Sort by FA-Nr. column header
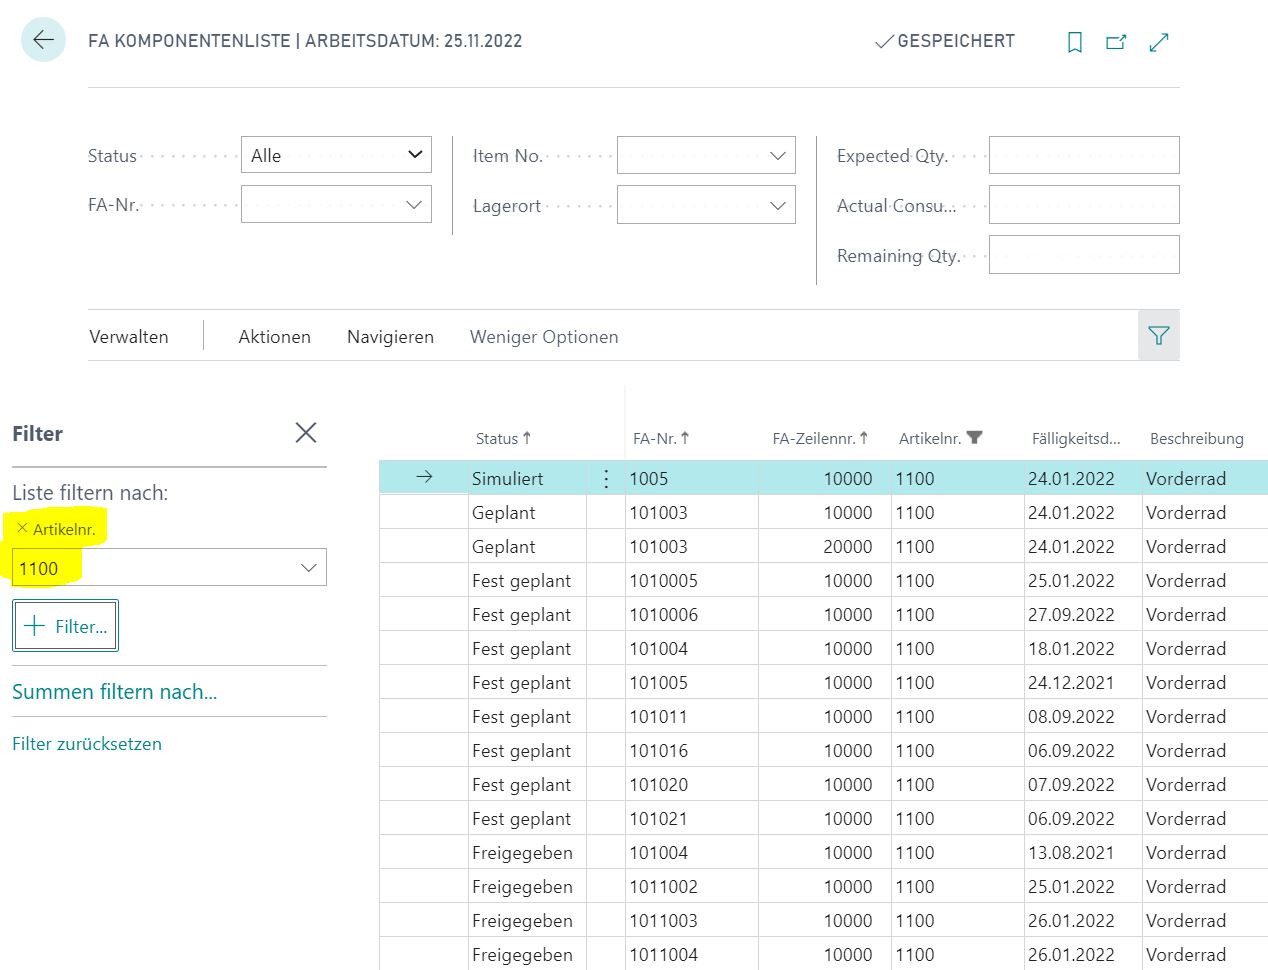The width and height of the screenshot is (1268, 970). [661, 438]
